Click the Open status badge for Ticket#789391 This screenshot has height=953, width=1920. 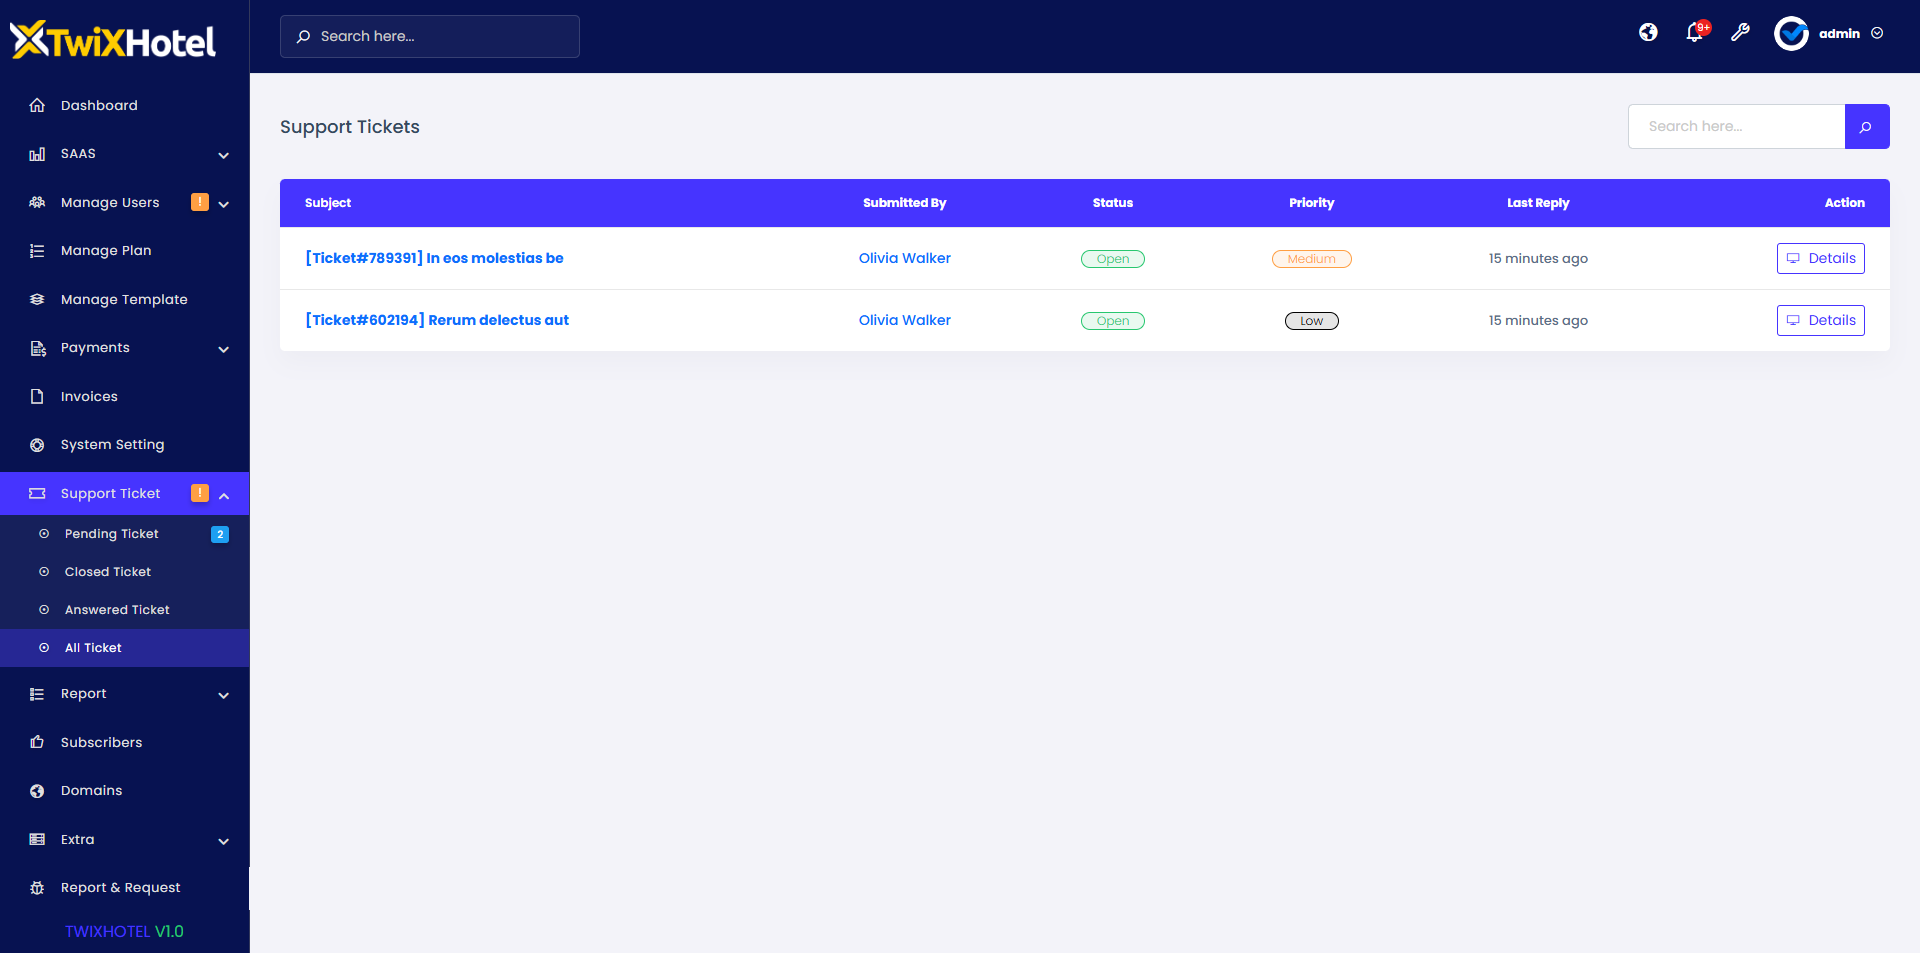[1112, 258]
